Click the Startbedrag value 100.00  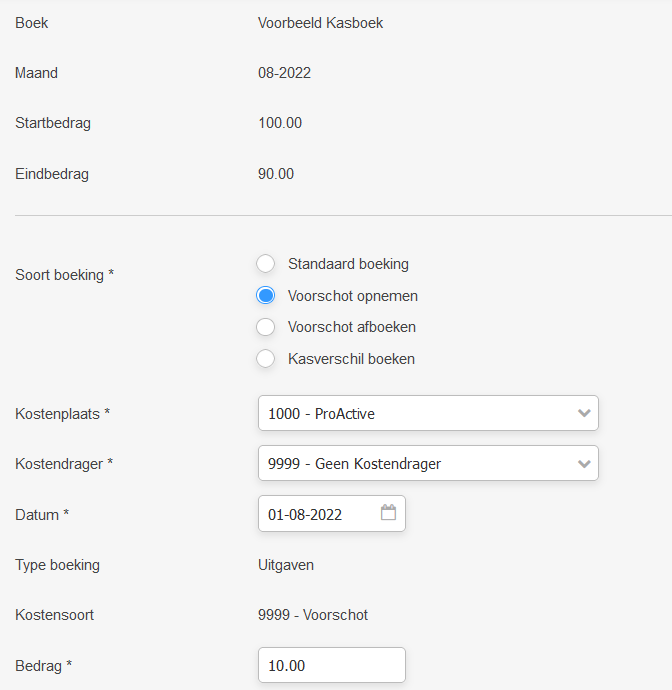(x=280, y=123)
